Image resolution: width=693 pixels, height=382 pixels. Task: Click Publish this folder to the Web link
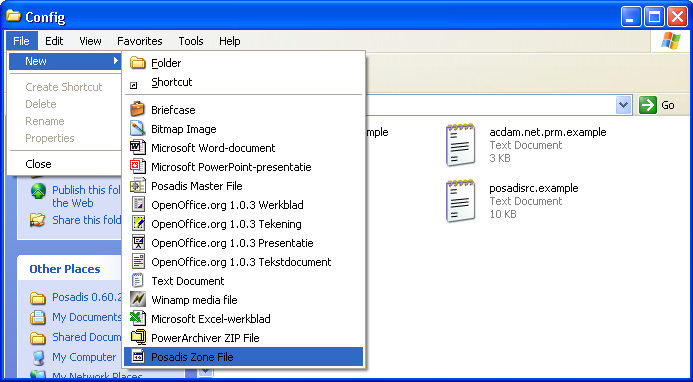coord(86,196)
